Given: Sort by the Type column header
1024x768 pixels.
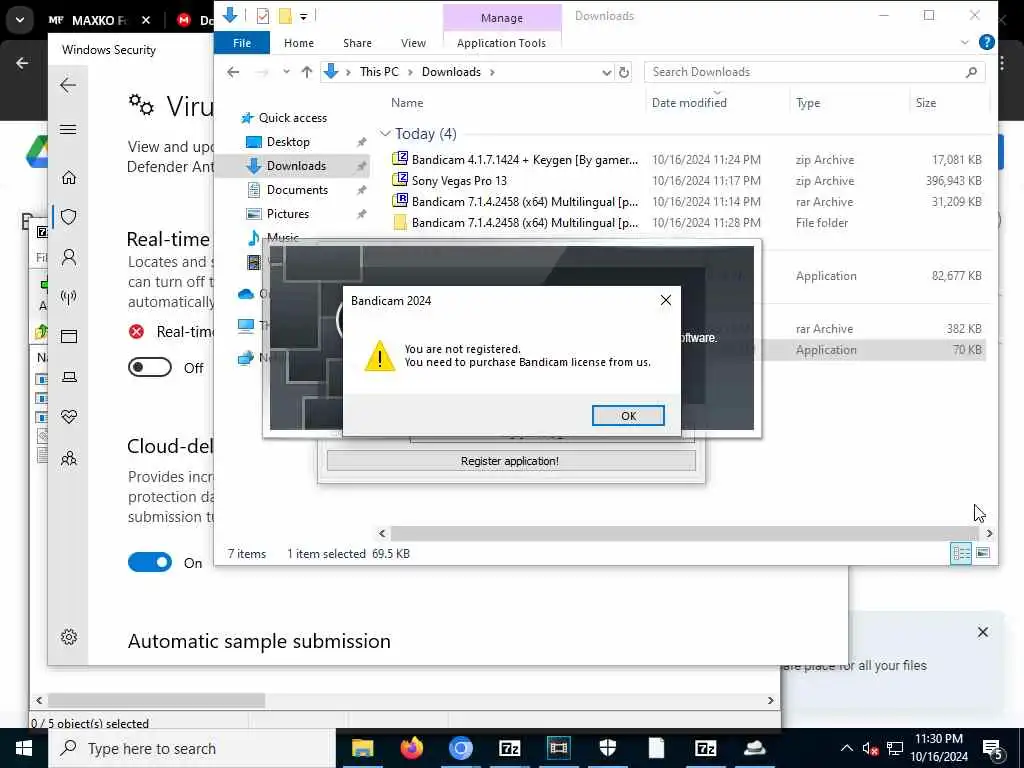Looking at the screenshot, I should [808, 103].
